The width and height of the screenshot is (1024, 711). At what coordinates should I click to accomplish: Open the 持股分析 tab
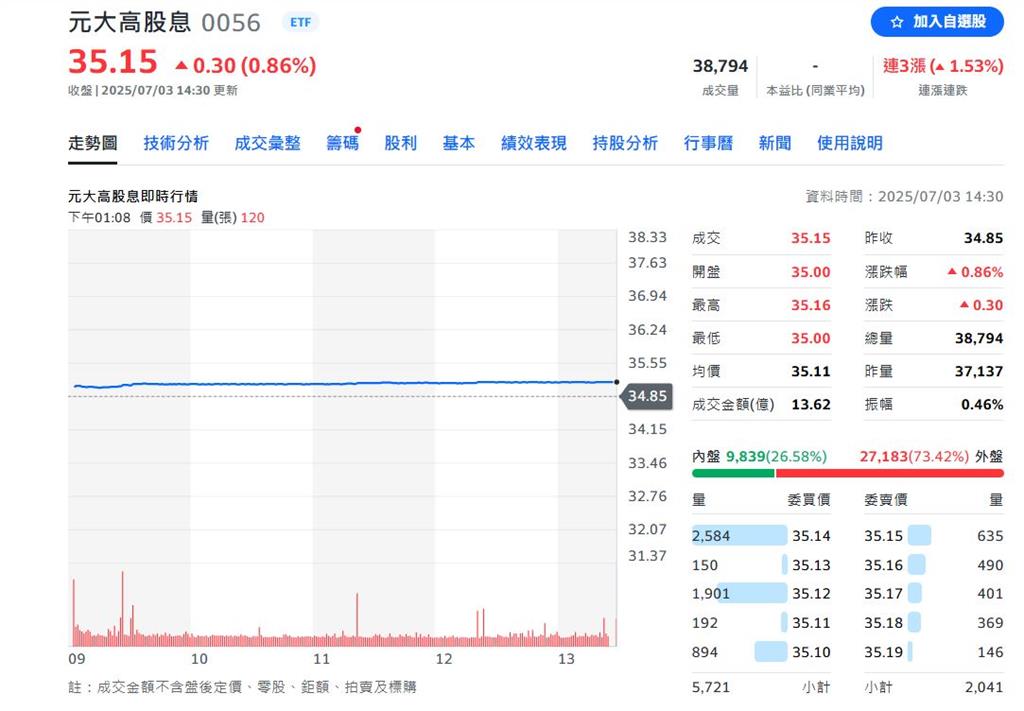(625, 143)
